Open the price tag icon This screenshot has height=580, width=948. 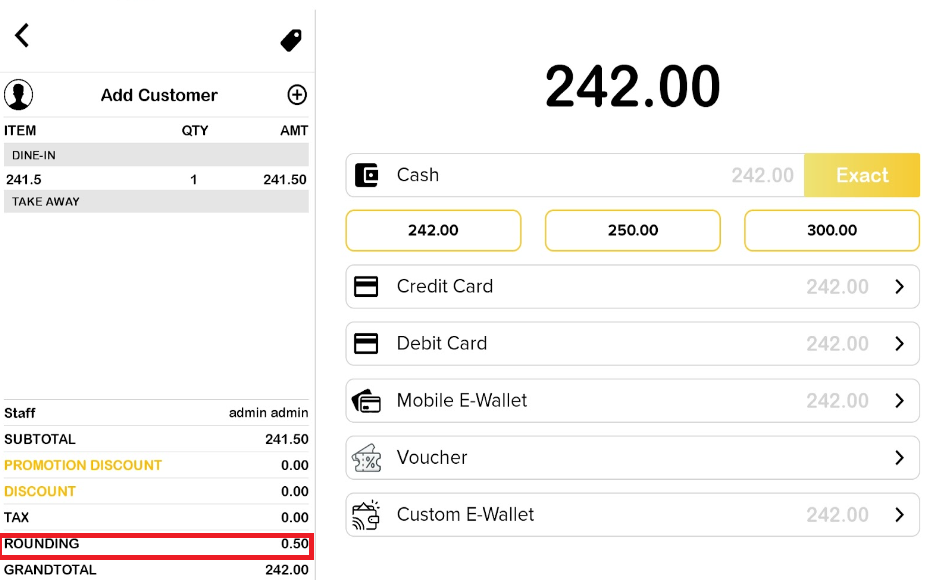point(291,40)
